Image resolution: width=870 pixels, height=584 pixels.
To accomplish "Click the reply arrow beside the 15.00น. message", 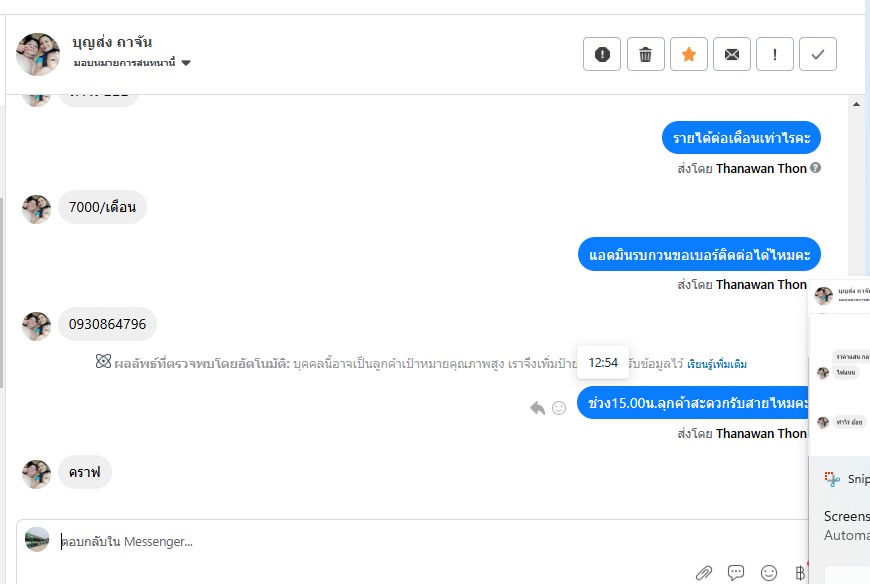I will point(537,408).
